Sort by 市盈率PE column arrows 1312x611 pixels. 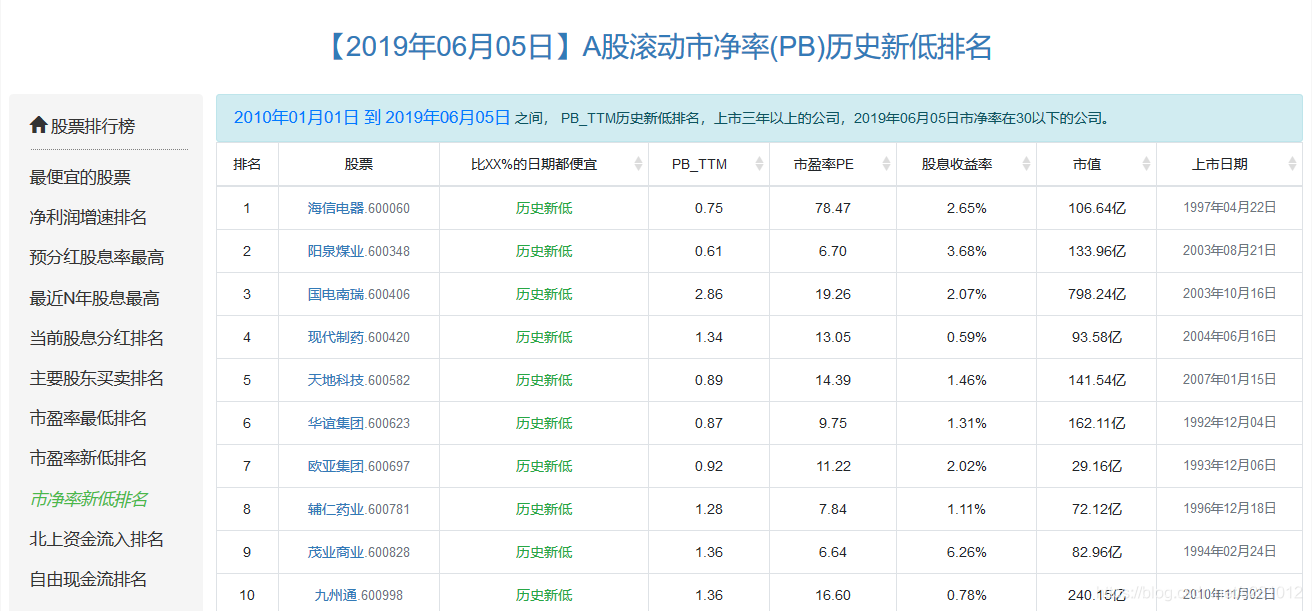pos(887,164)
